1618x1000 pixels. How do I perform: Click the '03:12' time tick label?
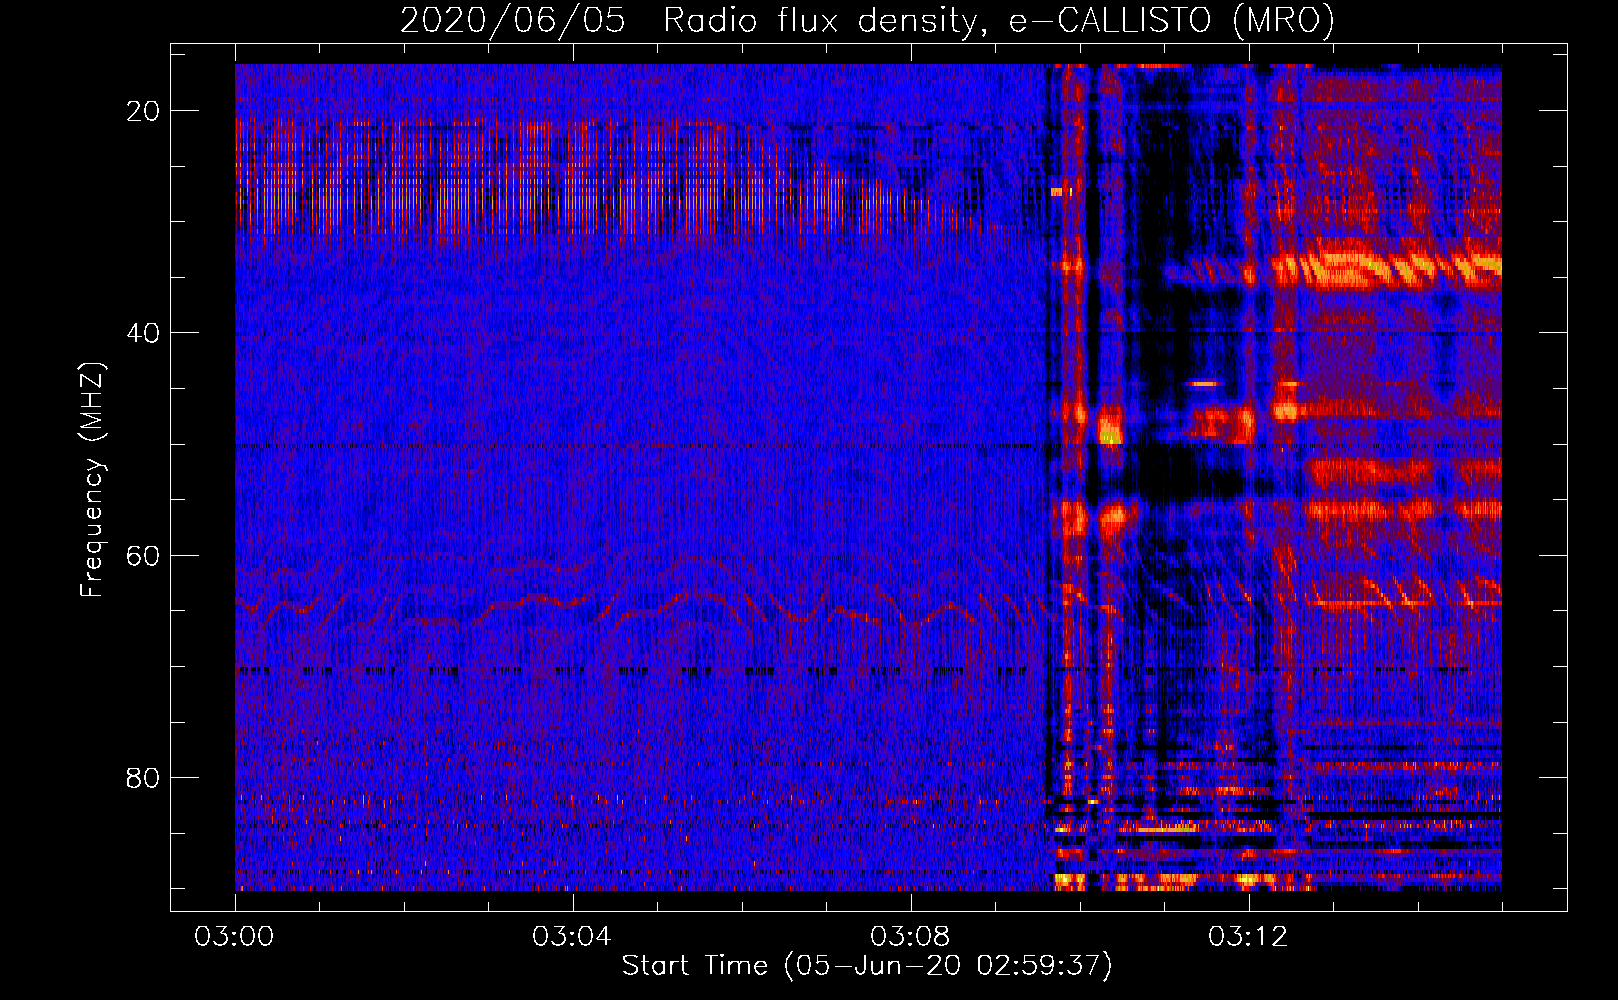[x=1249, y=937]
